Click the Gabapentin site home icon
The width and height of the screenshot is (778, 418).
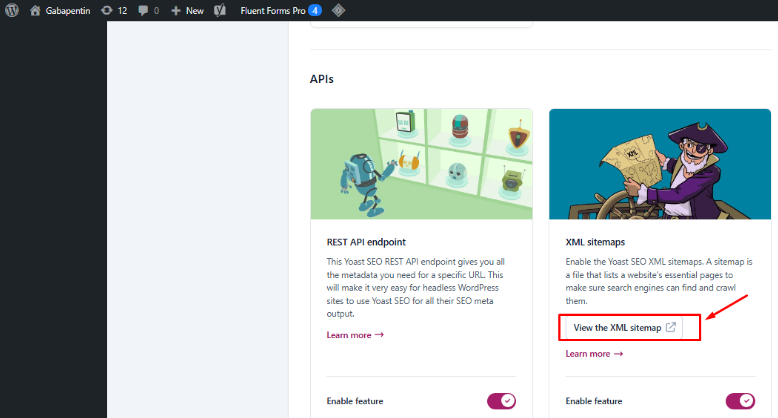tap(35, 10)
